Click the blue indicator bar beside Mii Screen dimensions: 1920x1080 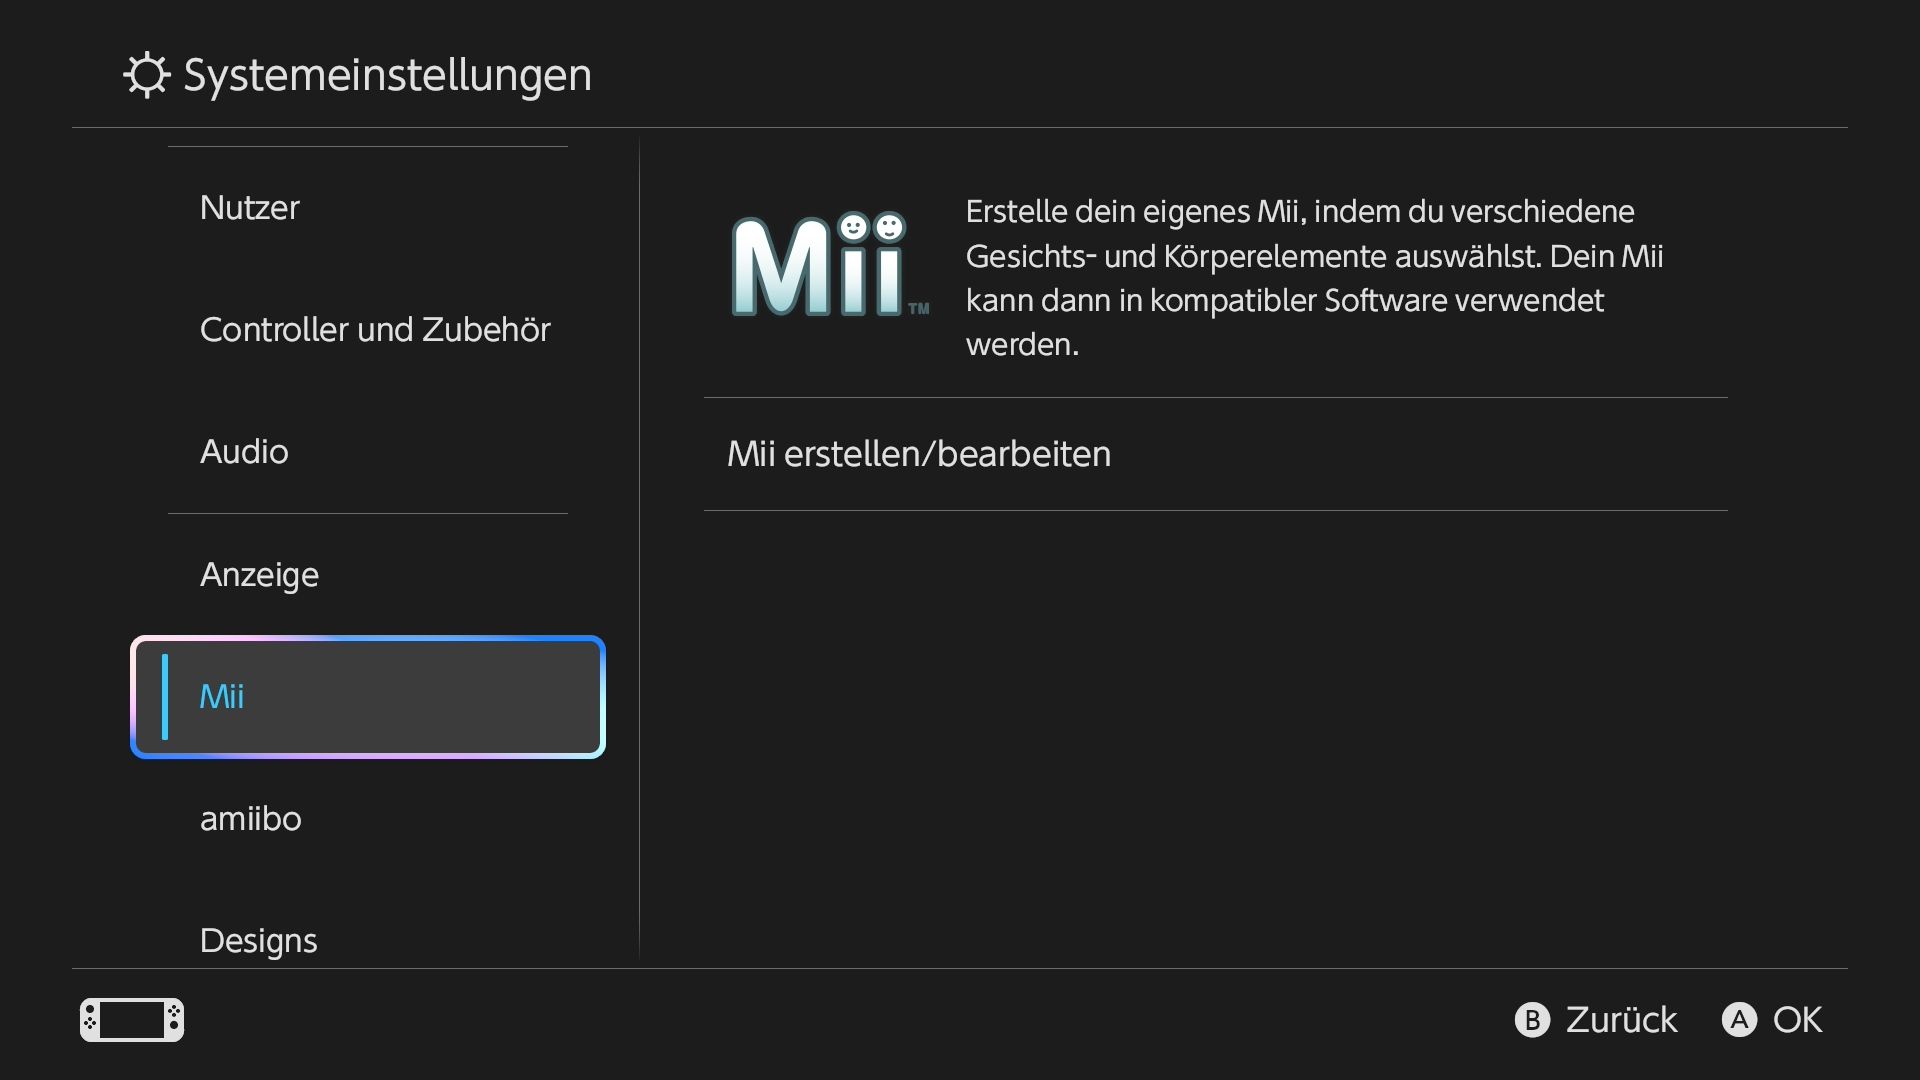tap(165, 697)
